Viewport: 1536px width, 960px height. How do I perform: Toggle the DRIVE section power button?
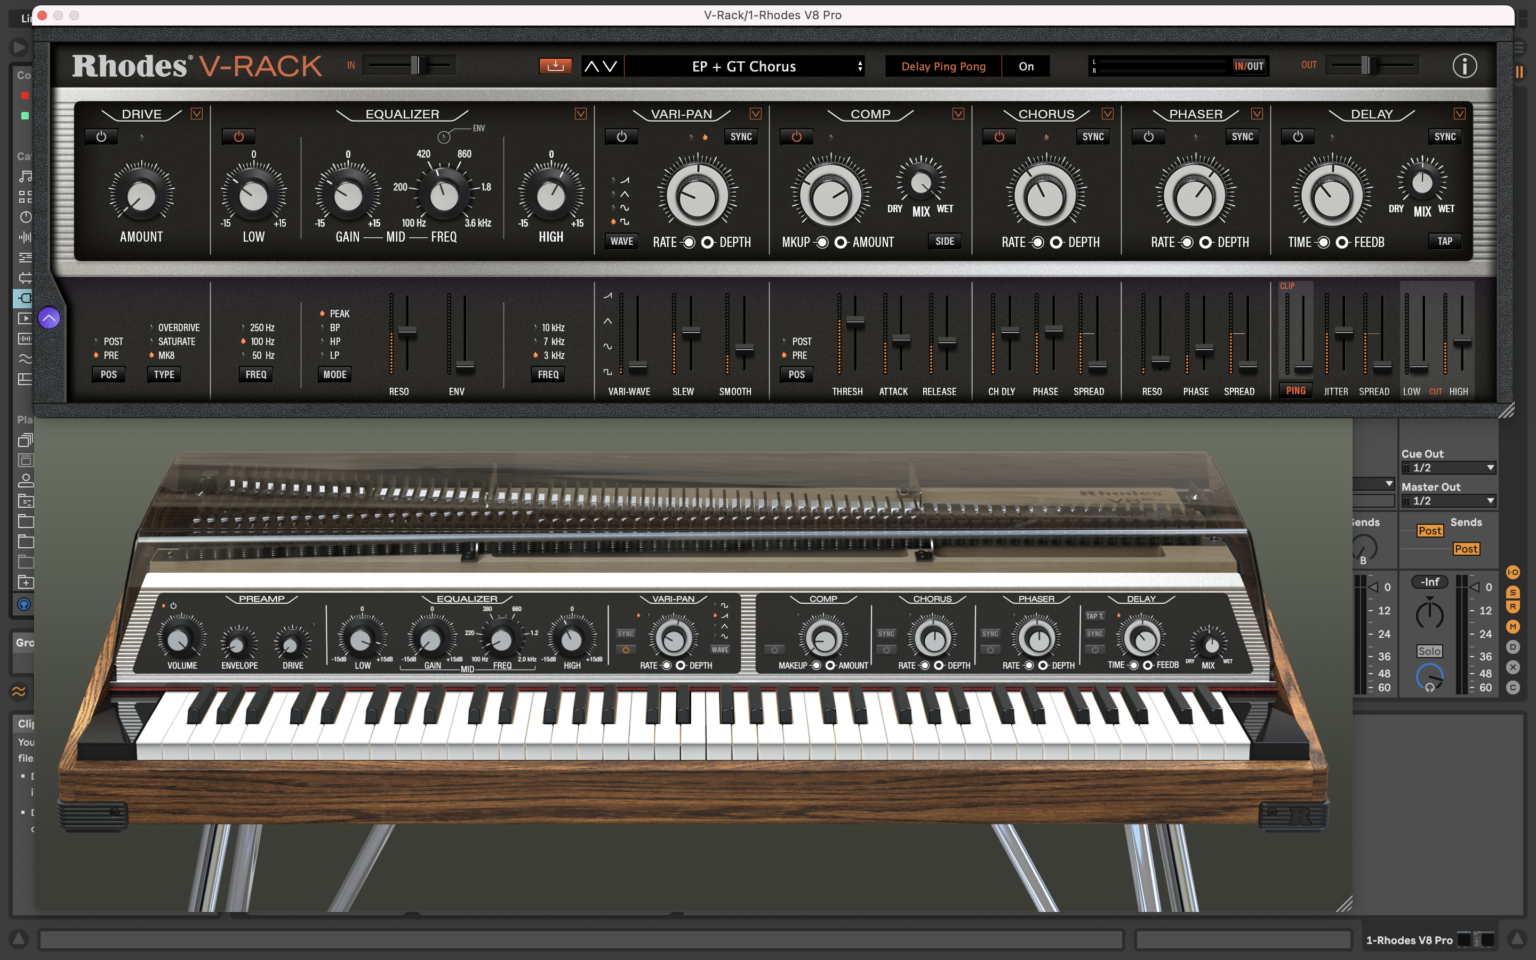pyautogui.click(x=101, y=136)
